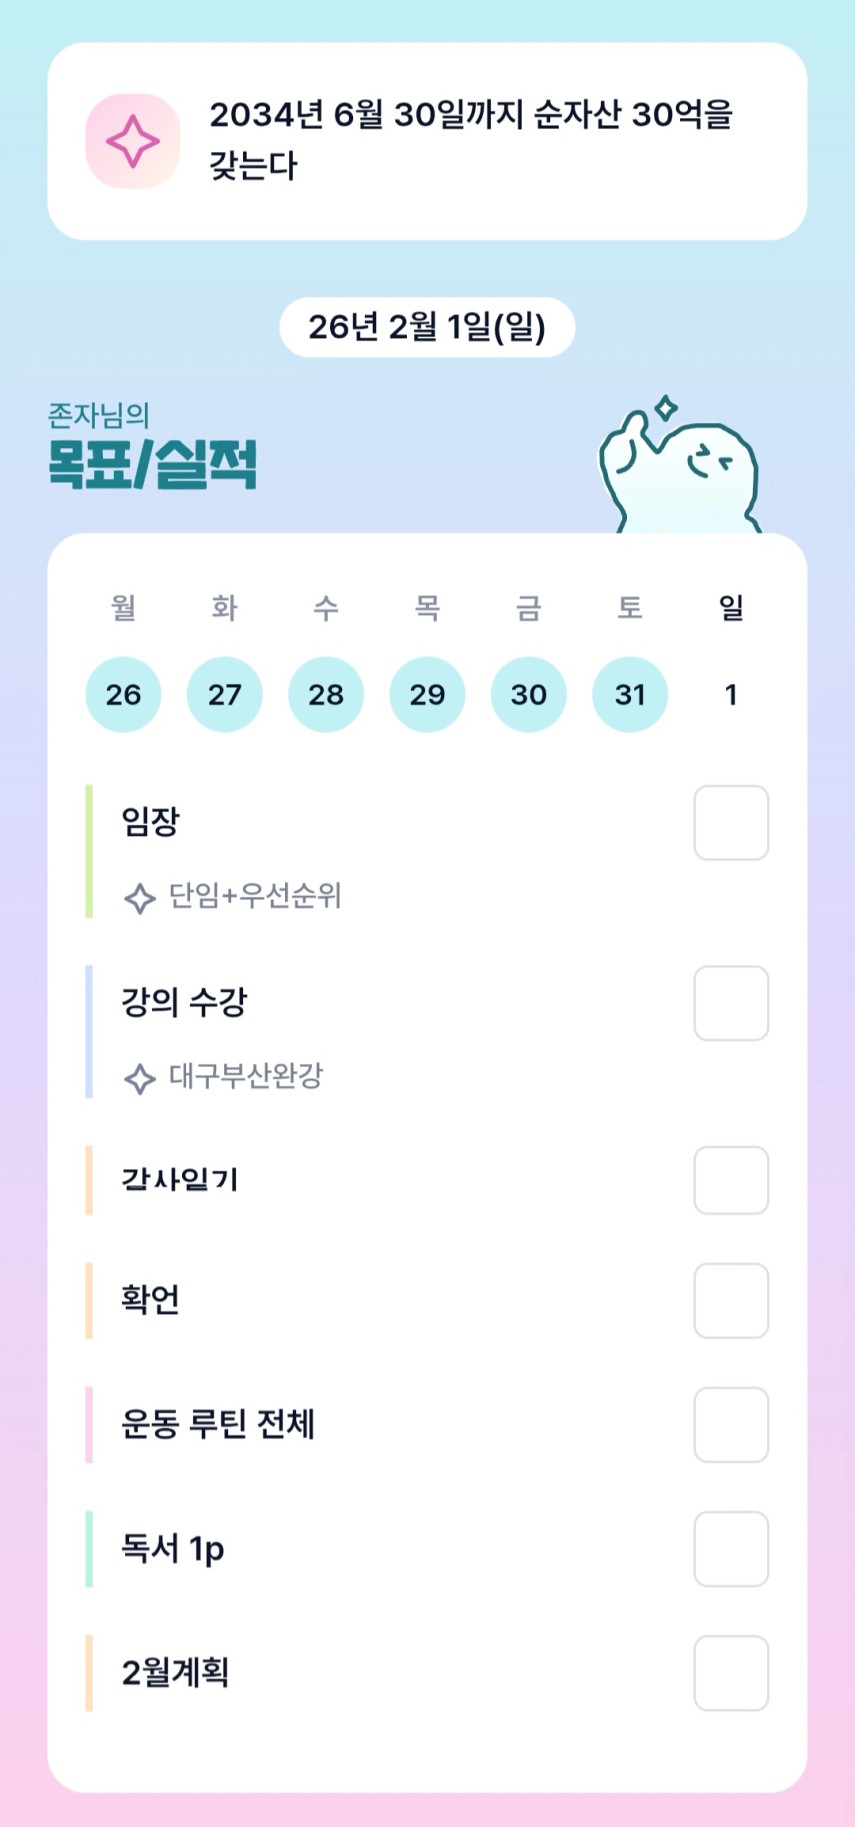The width and height of the screenshot is (855, 1827).
Task: Switch to Tuesday the 27th
Action: [225, 694]
